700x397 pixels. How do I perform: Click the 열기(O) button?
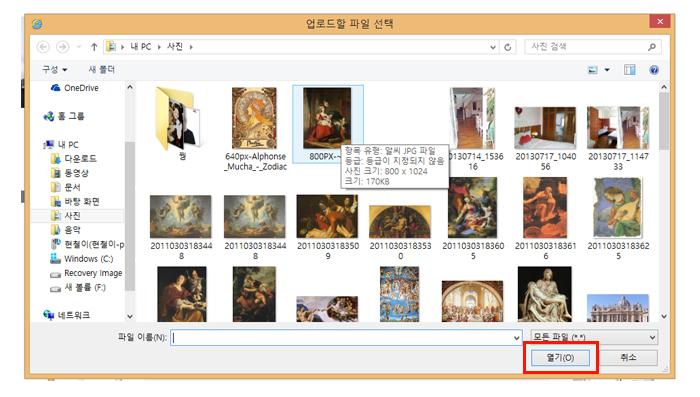click(560, 357)
